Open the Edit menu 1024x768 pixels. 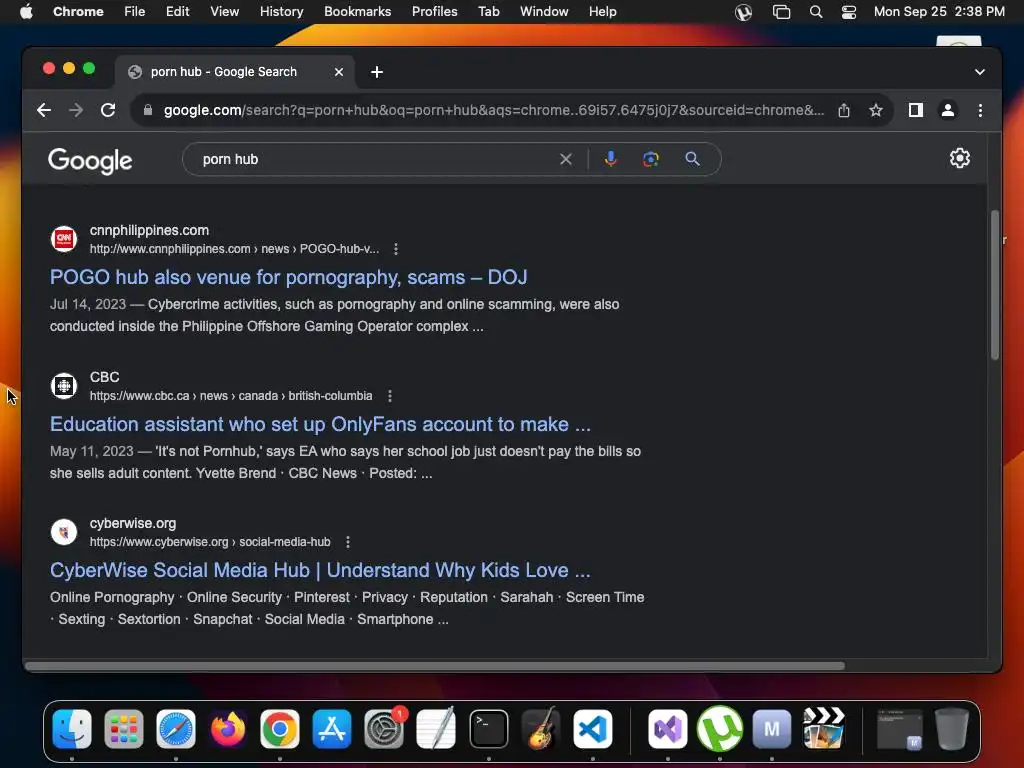point(177,12)
